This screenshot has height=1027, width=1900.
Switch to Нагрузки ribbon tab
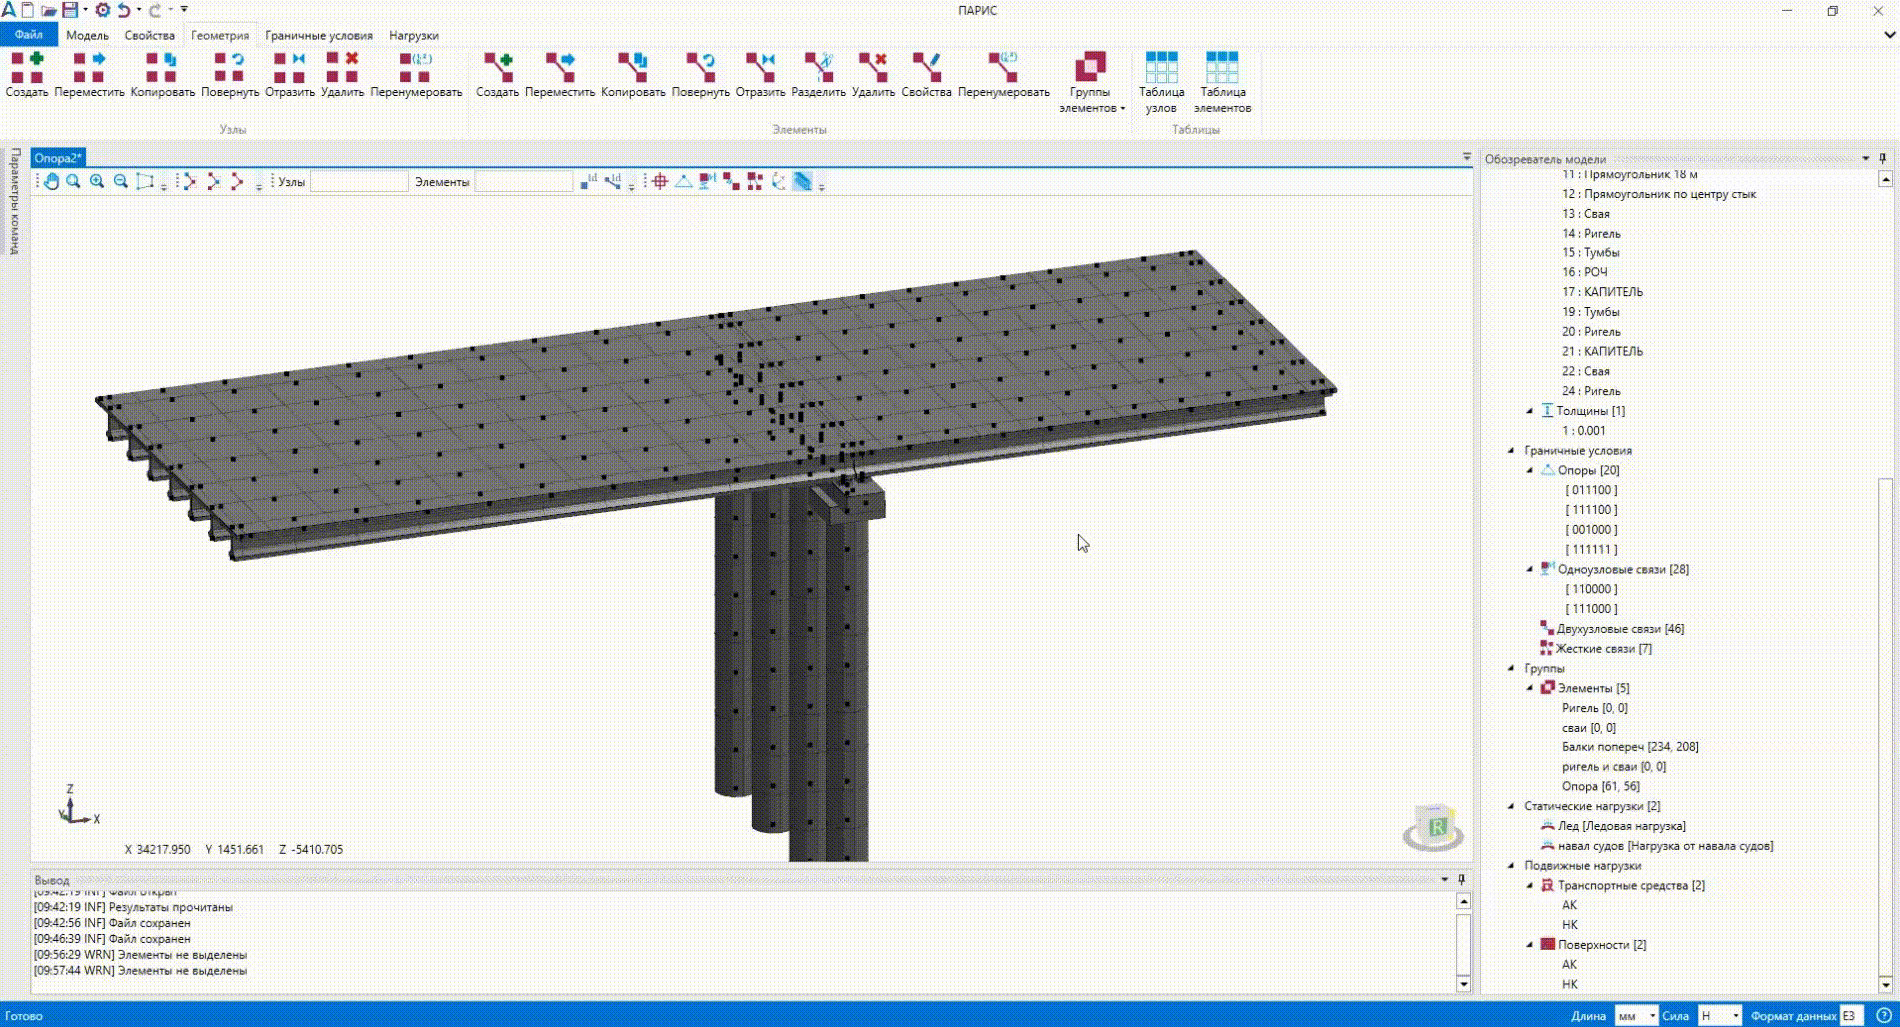tap(414, 35)
